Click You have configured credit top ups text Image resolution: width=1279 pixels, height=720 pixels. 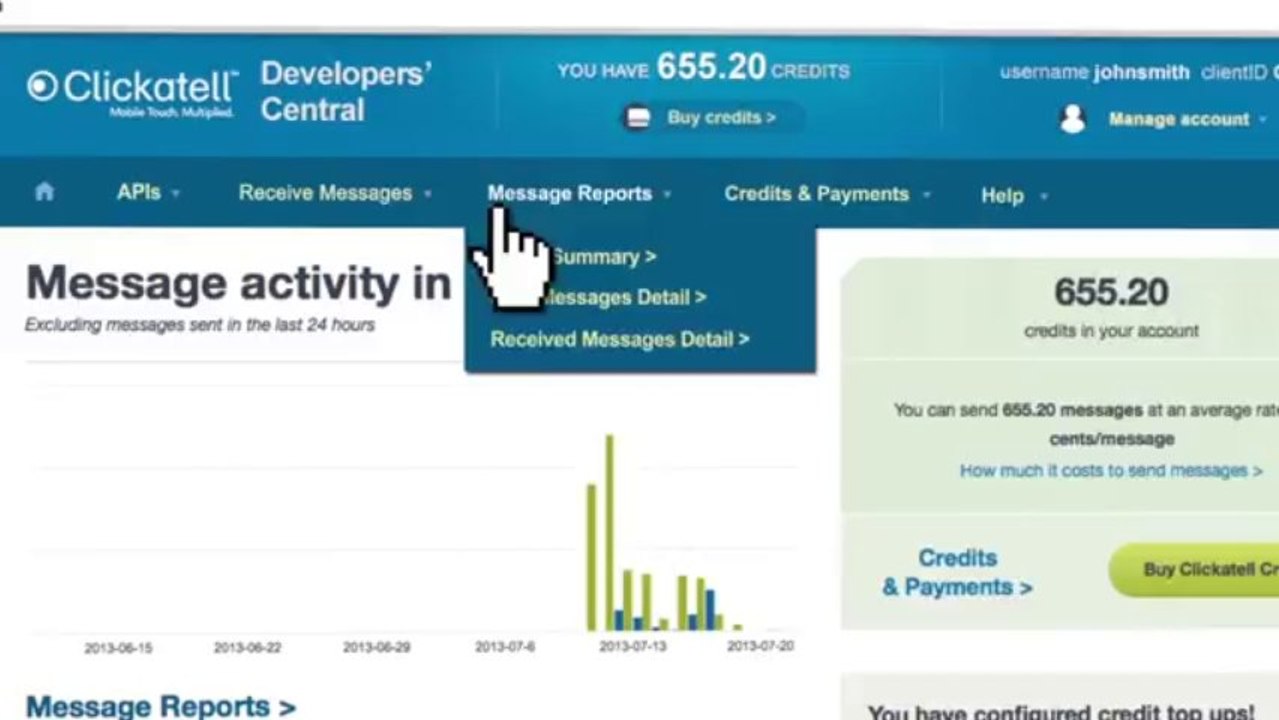coord(1061,712)
